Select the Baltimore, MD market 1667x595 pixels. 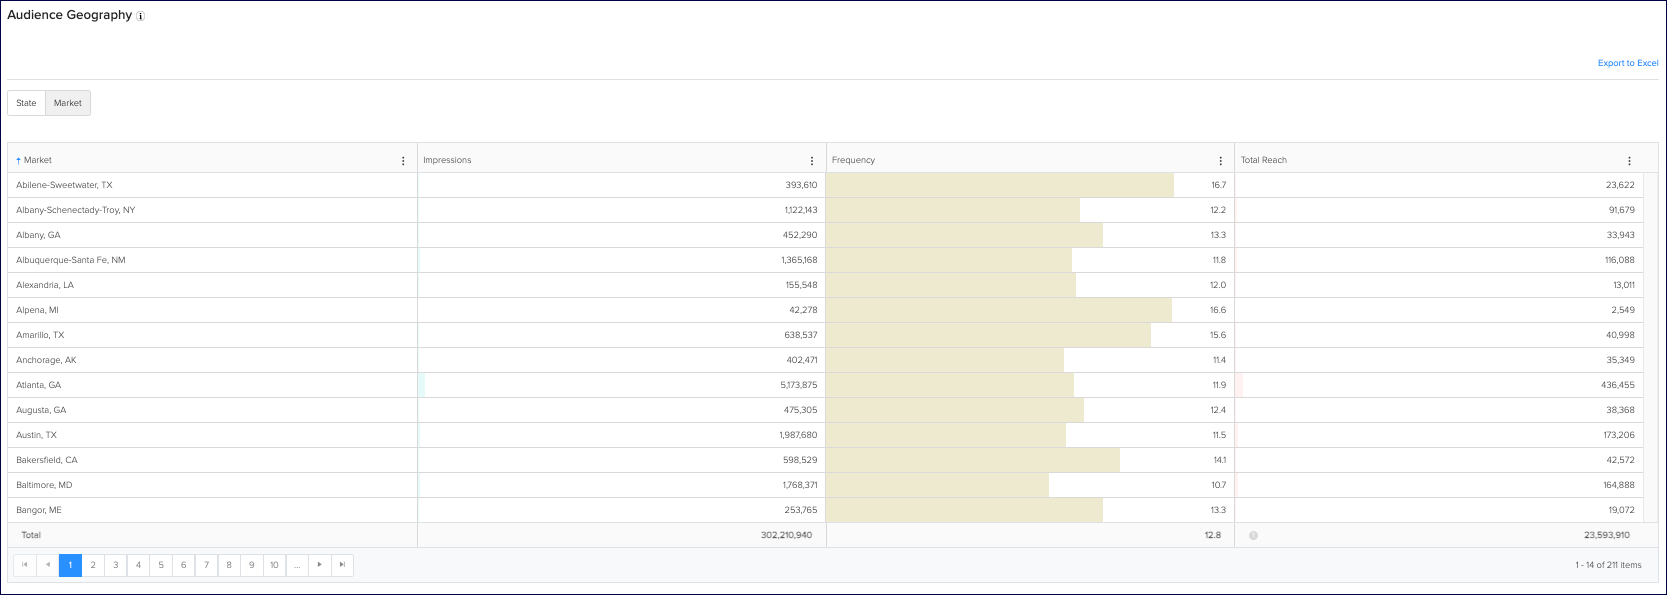[x=44, y=485]
